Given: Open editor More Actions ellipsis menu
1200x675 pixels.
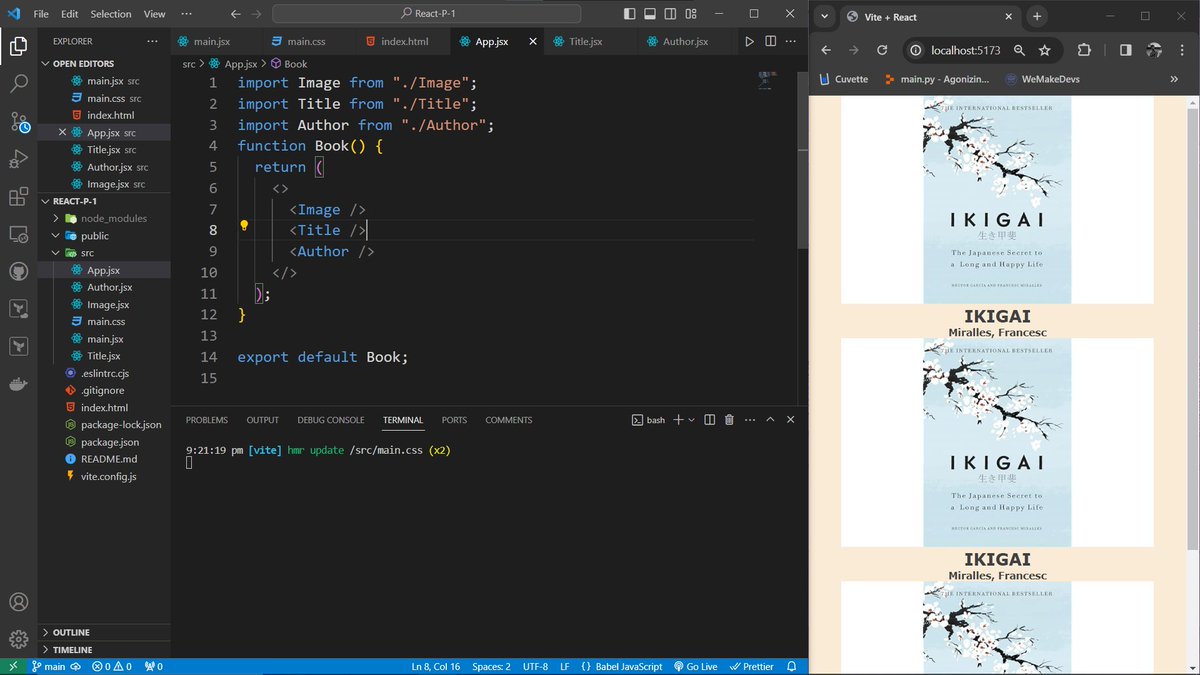Looking at the screenshot, I should 792,41.
